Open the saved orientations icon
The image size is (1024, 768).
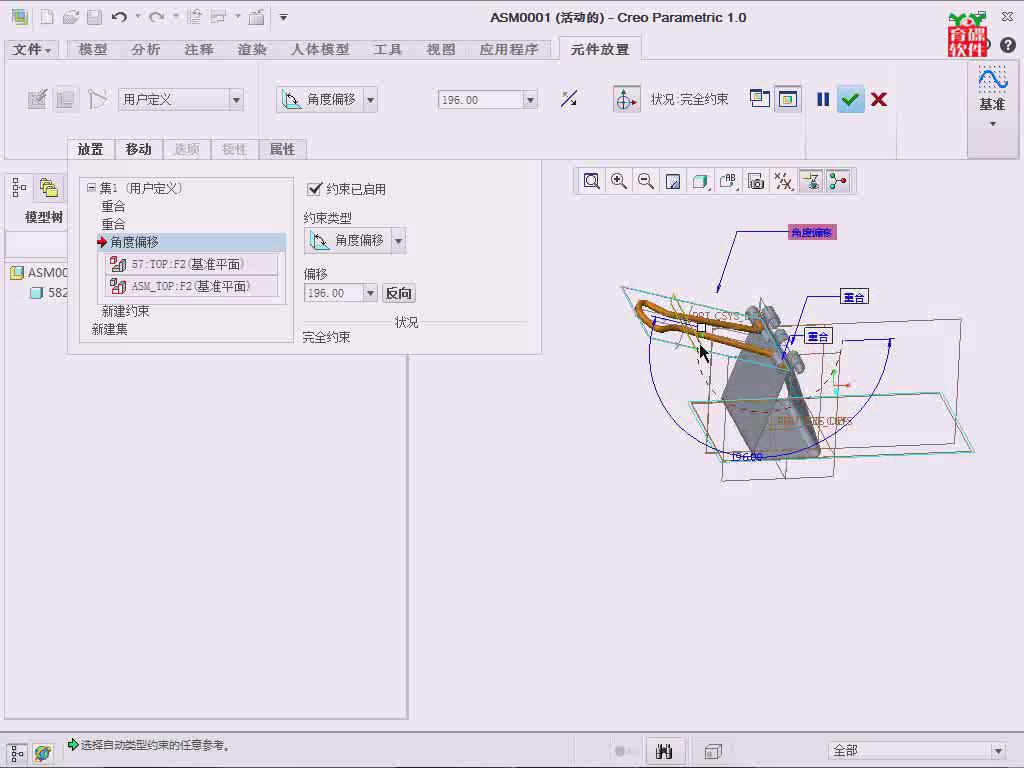click(728, 181)
